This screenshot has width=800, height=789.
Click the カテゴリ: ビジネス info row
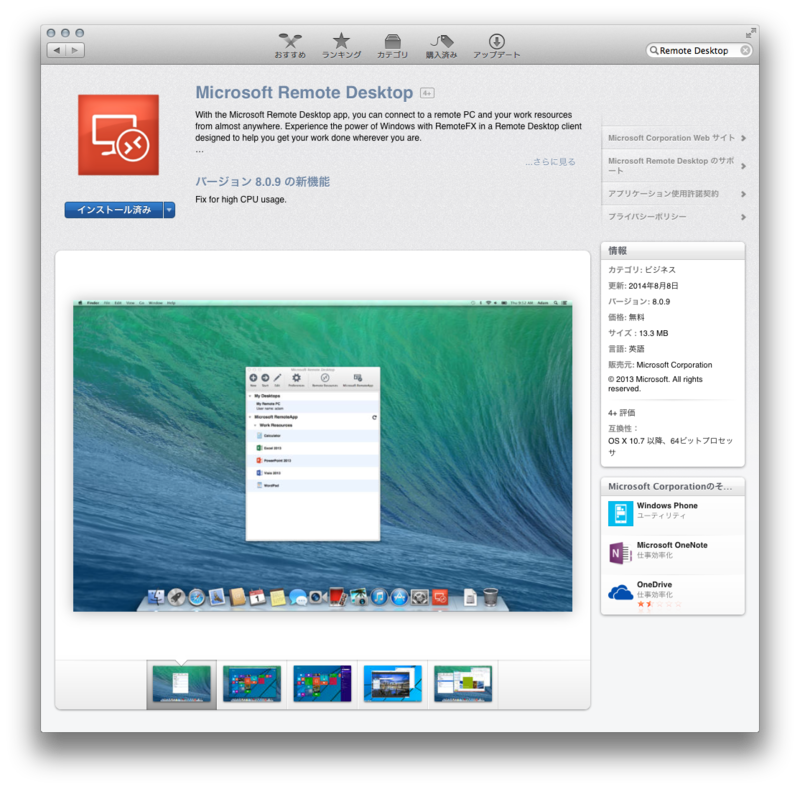pyautogui.click(x=642, y=269)
